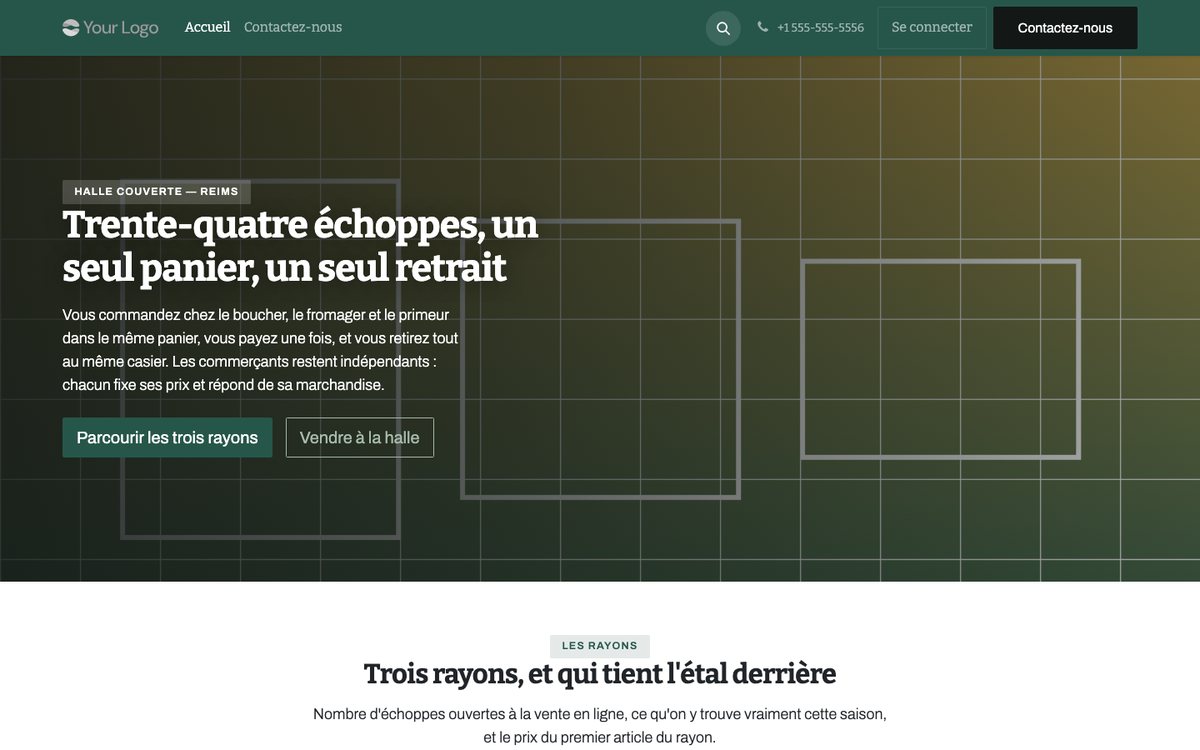
Task: Click the rightmost outlined rectangle shape
Action: 941,359
